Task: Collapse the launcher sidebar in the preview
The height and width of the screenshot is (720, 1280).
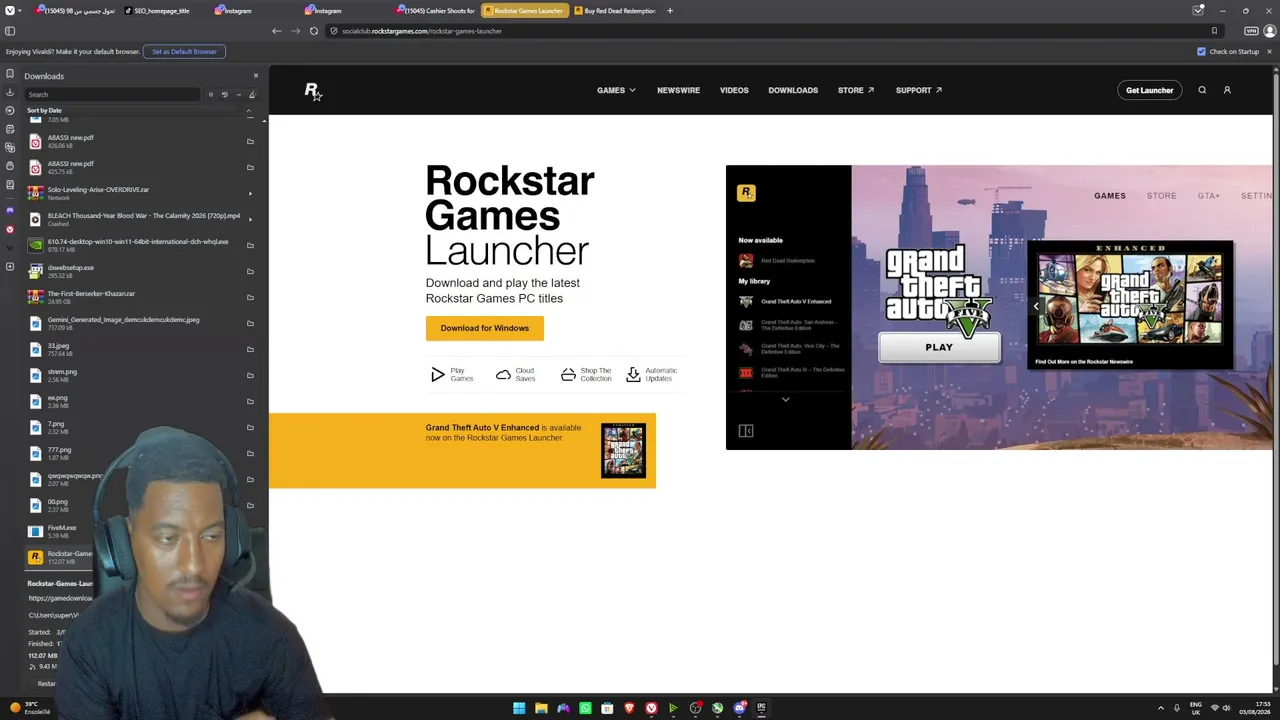Action: (x=746, y=431)
